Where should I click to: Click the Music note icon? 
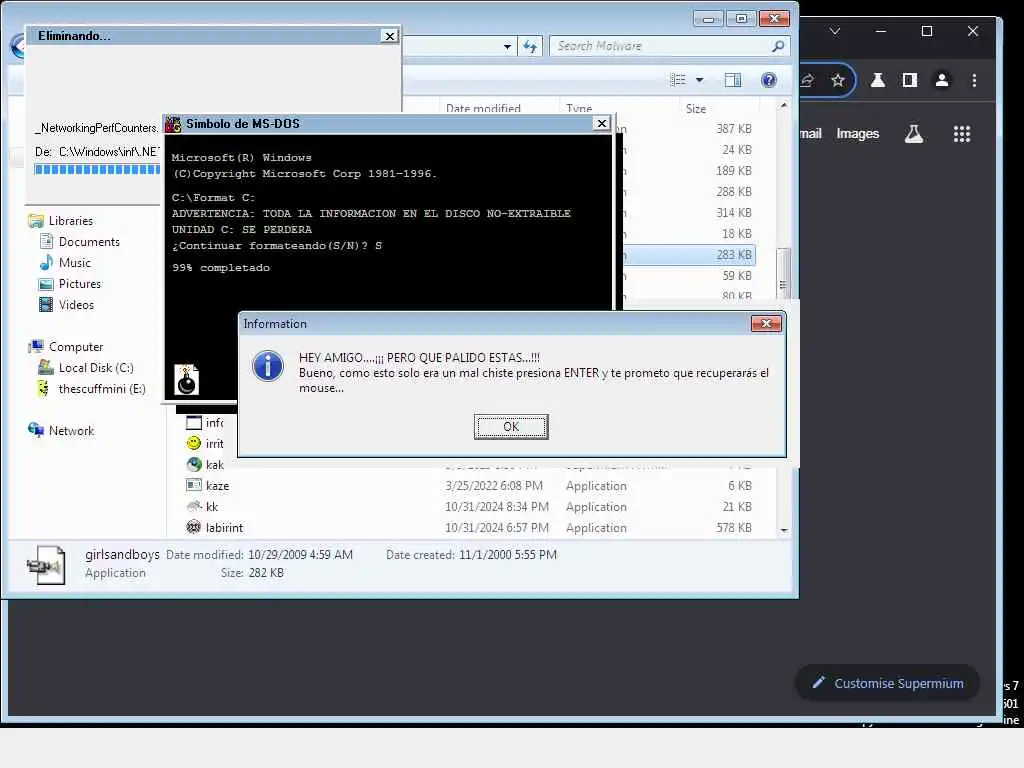pos(46,263)
